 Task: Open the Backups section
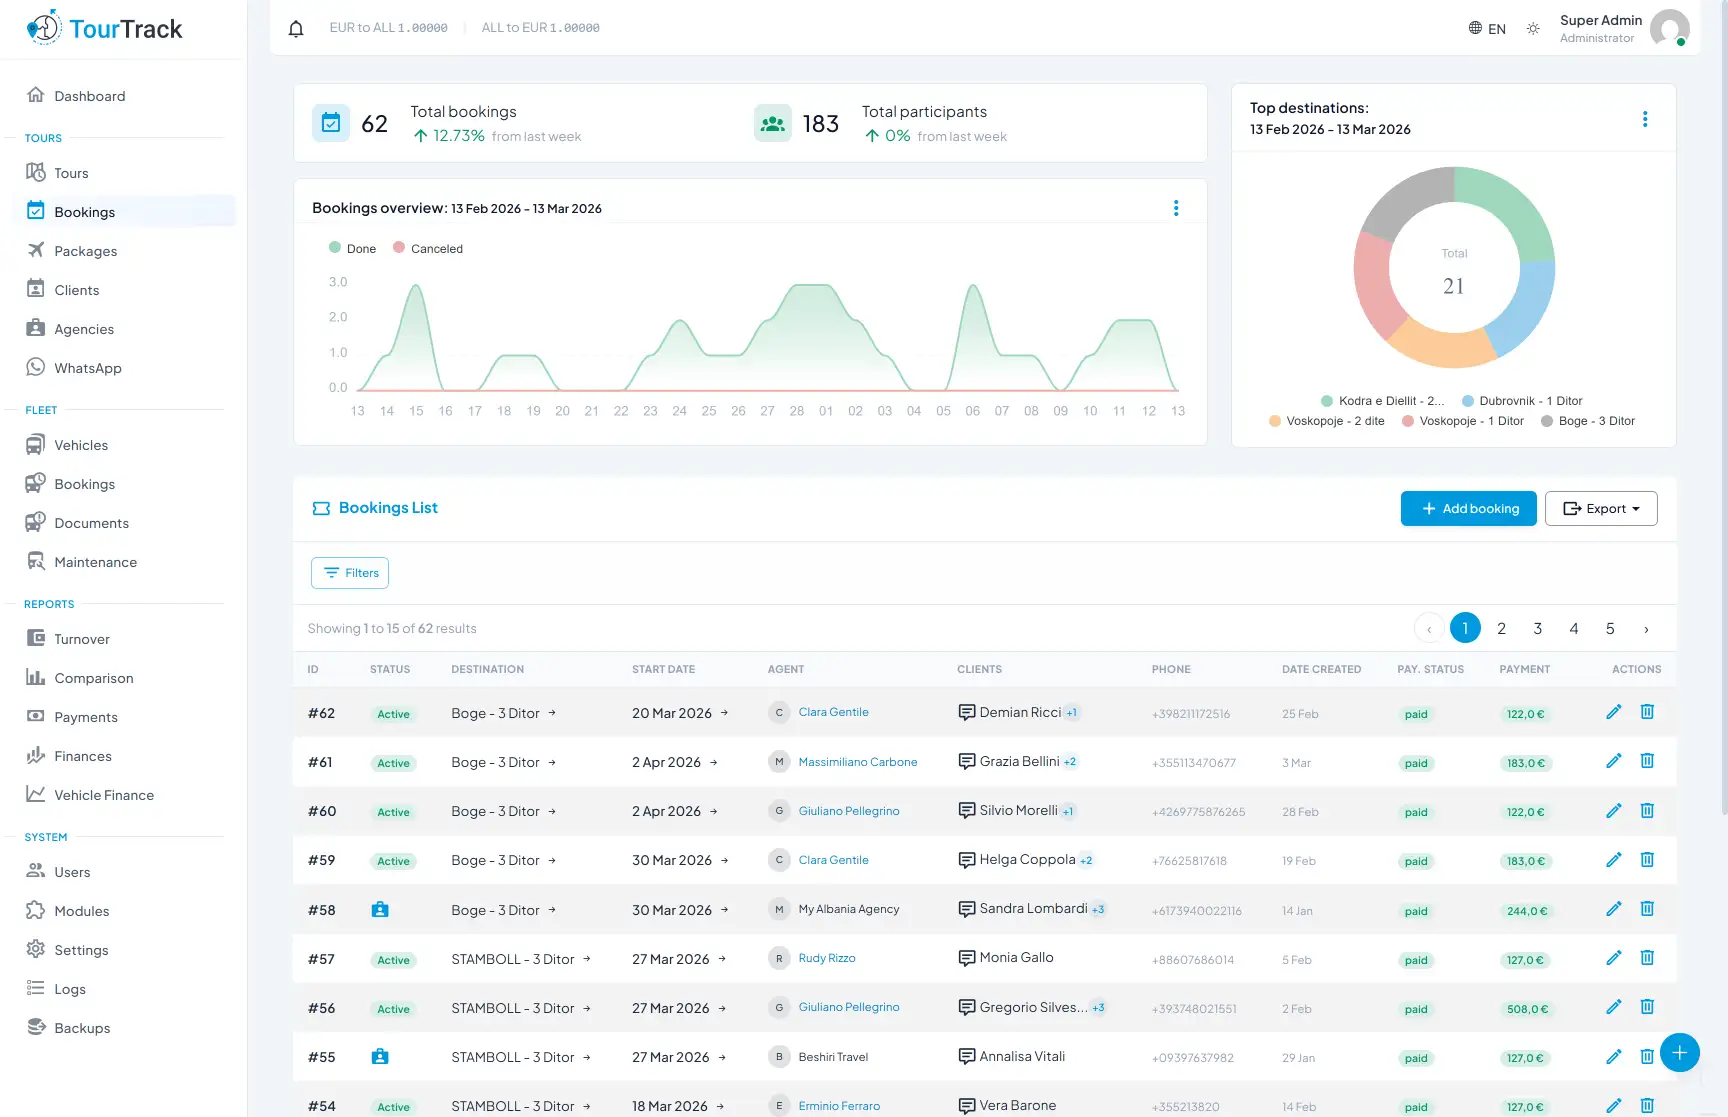(81, 1027)
